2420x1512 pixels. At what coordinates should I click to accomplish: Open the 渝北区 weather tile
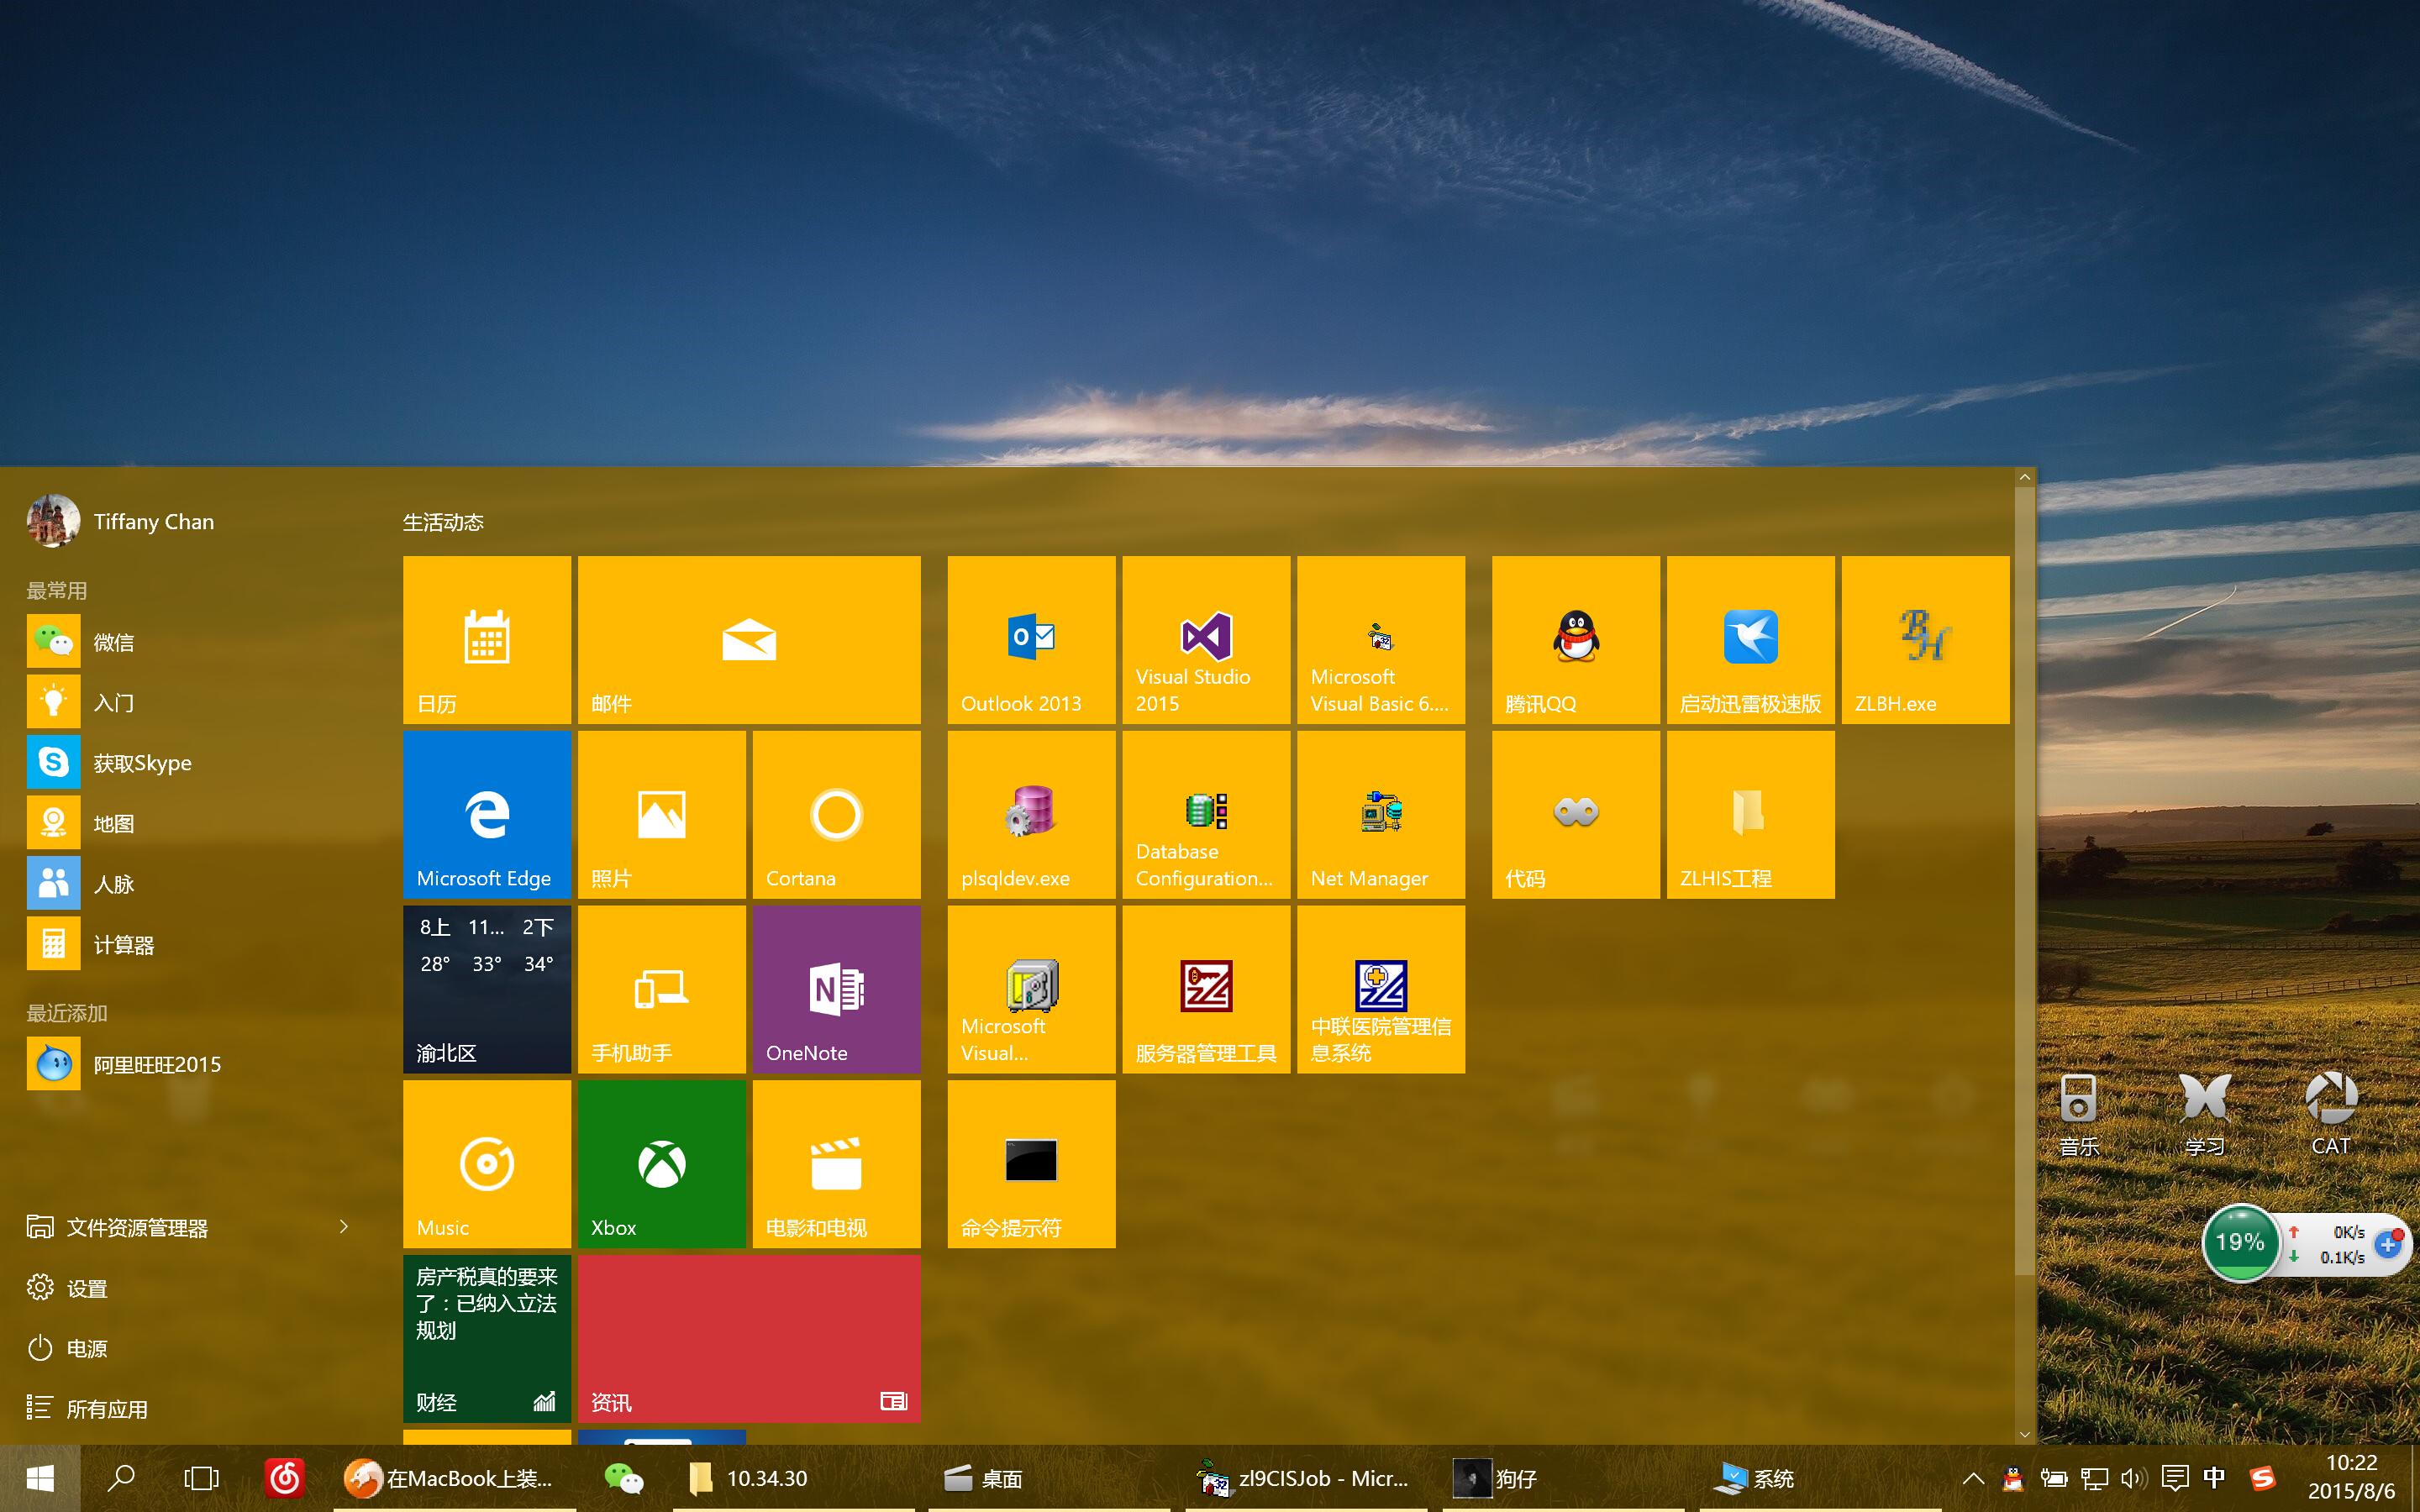click(487, 989)
